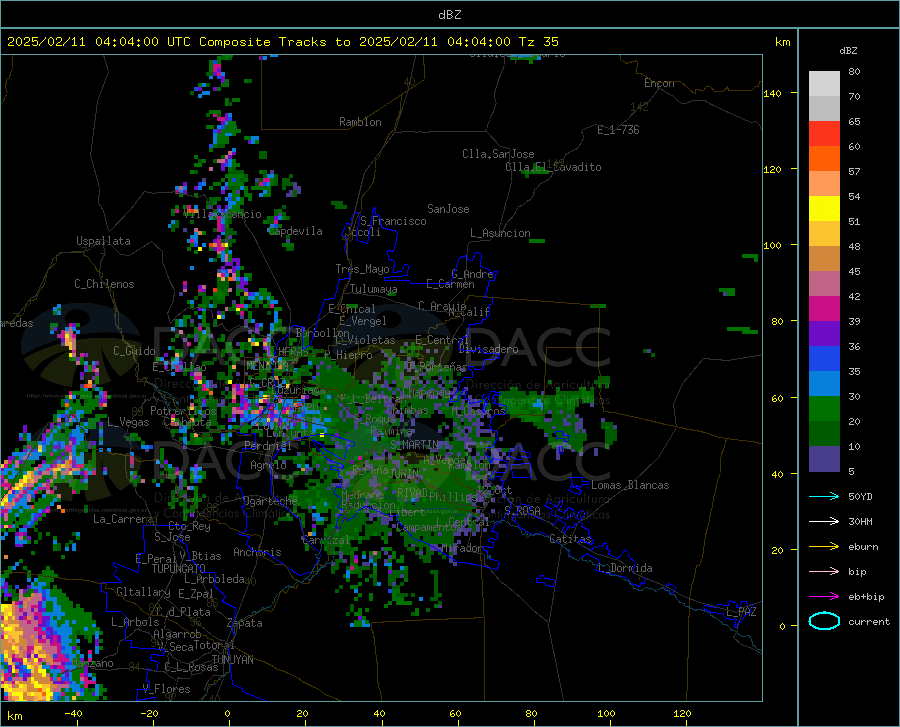The image size is (900, 727).
Task: Click the blue 35–36 dBZ swatch
Action: pyautogui.click(x=824, y=359)
